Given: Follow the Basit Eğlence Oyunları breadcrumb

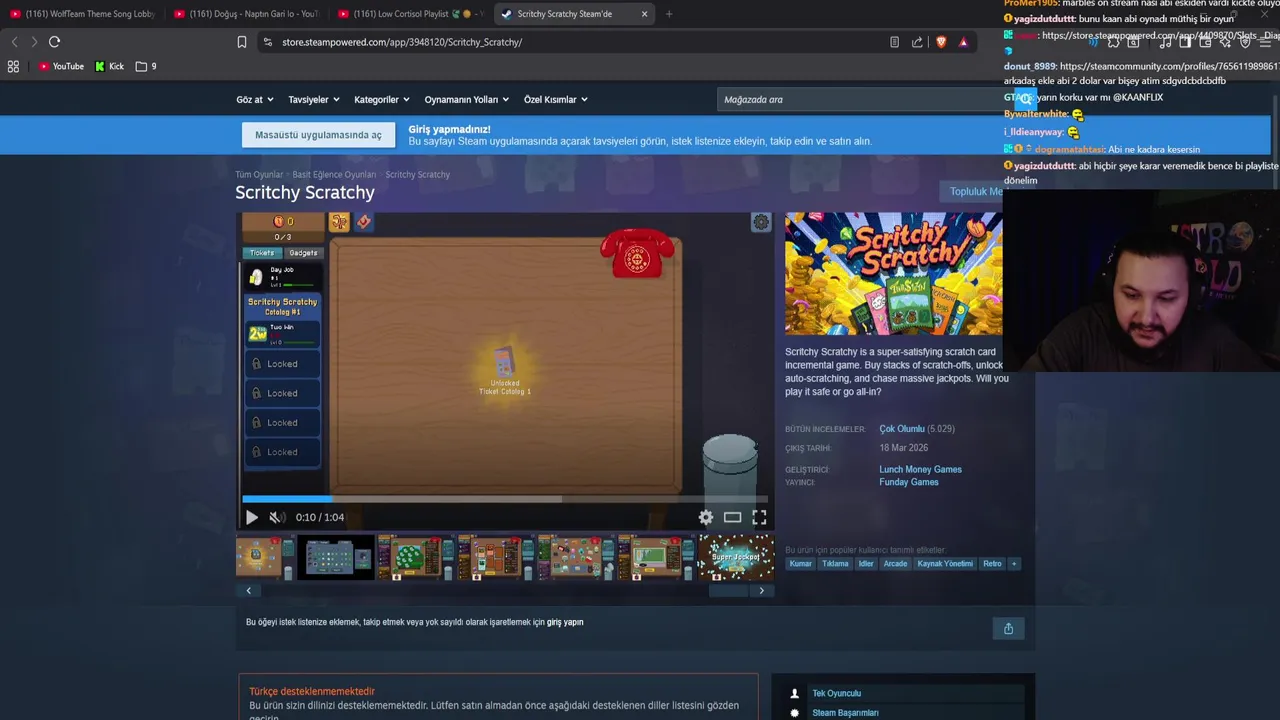Looking at the screenshot, I should (x=334, y=175).
